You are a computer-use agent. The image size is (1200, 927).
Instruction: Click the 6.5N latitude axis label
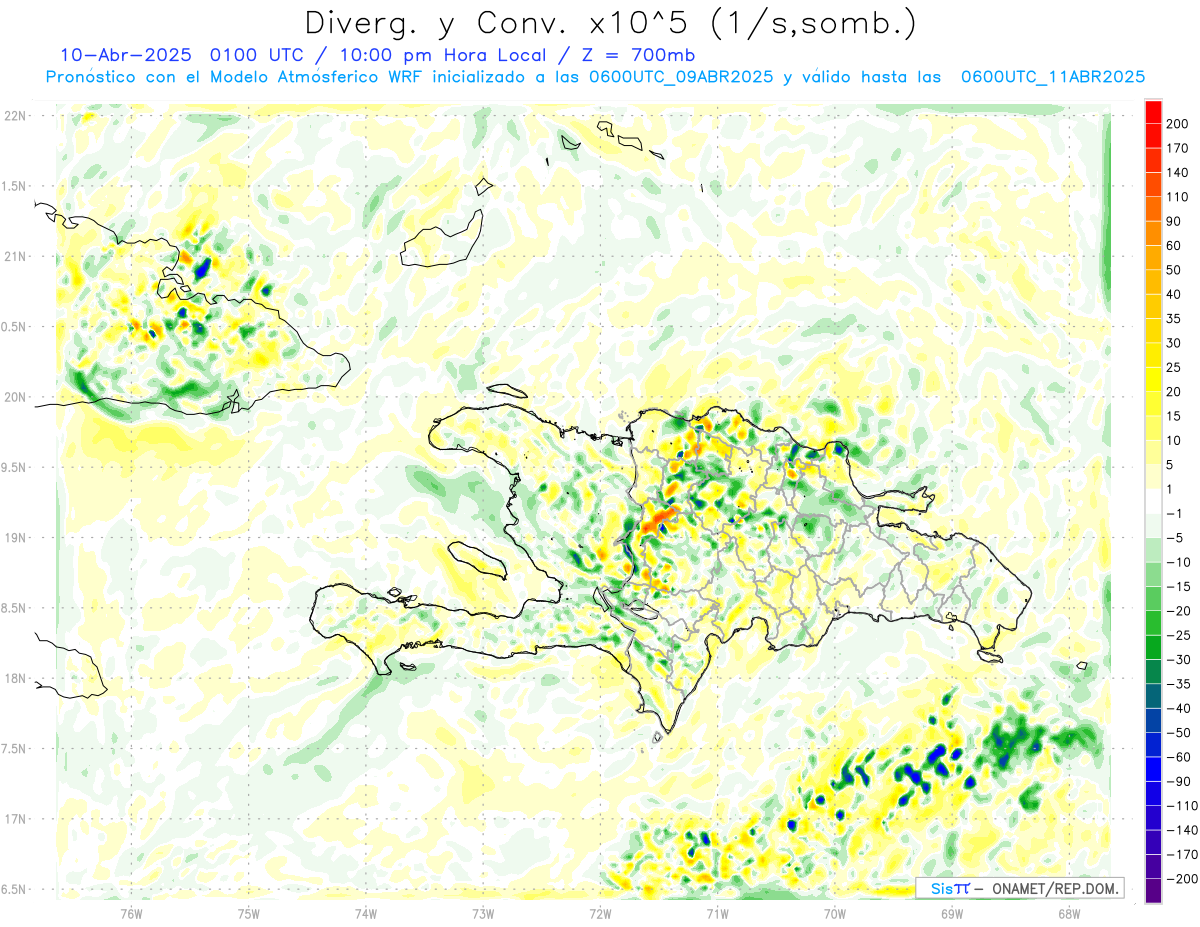[14, 889]
